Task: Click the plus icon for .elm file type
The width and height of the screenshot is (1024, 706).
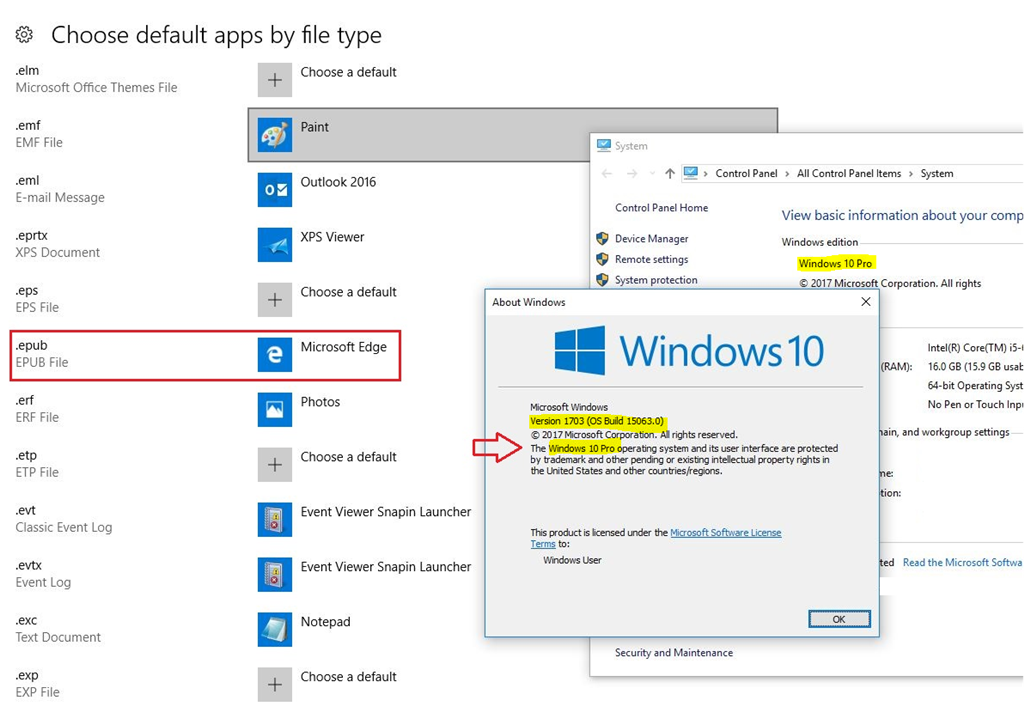Action: point(275,80)
